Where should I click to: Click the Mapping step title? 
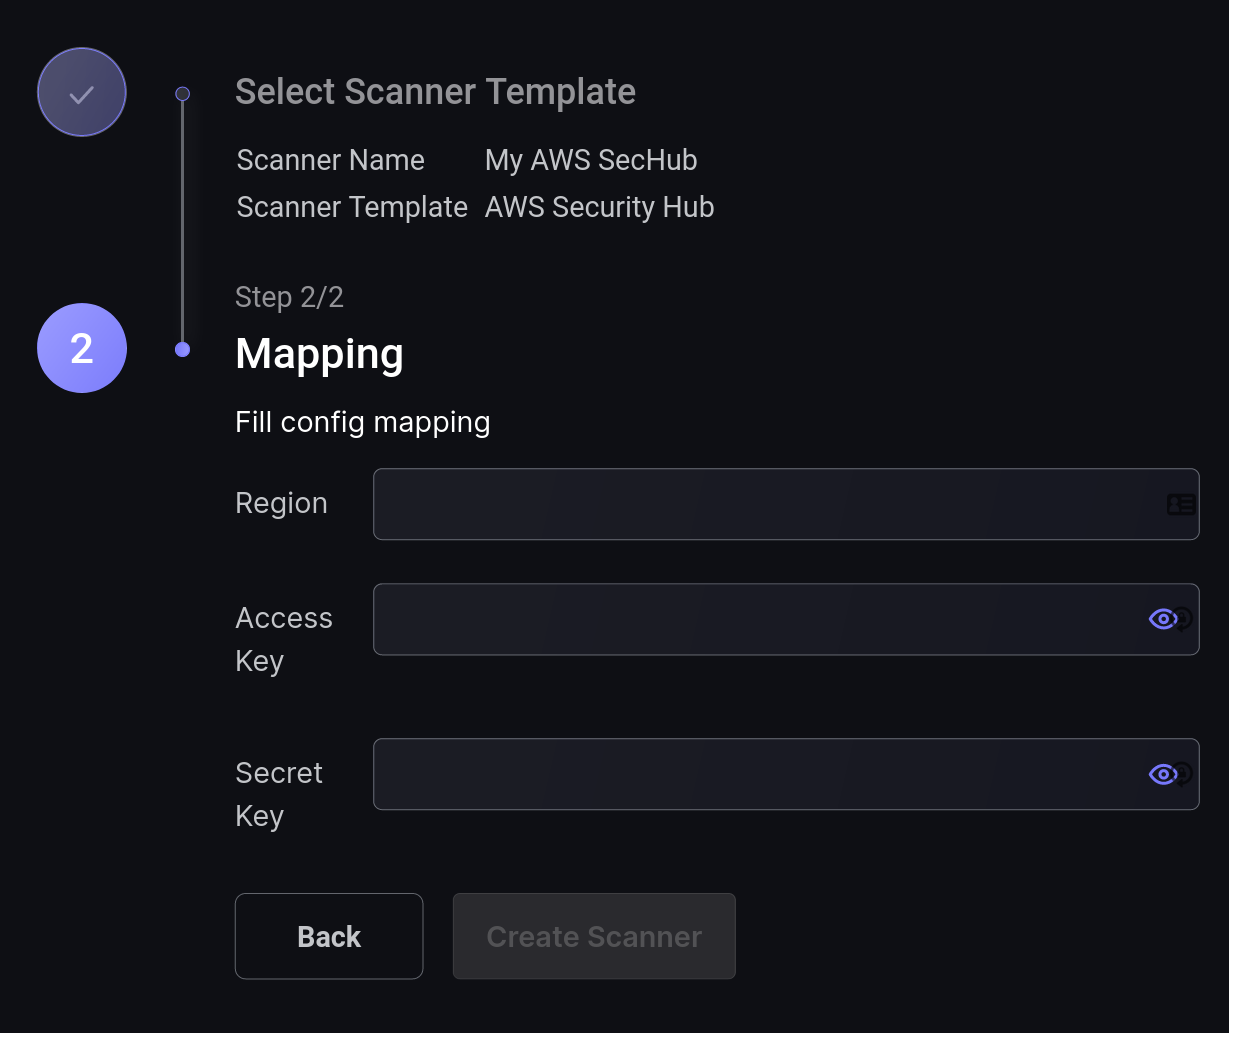point(319,354)
